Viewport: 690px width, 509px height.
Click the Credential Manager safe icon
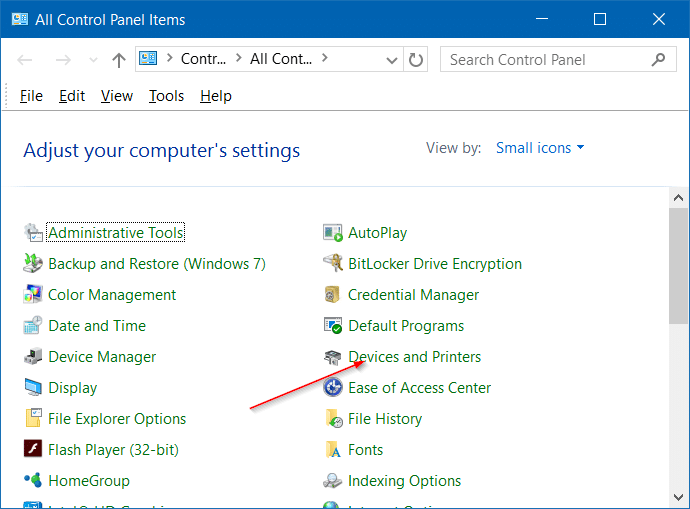tap(333, 295)
